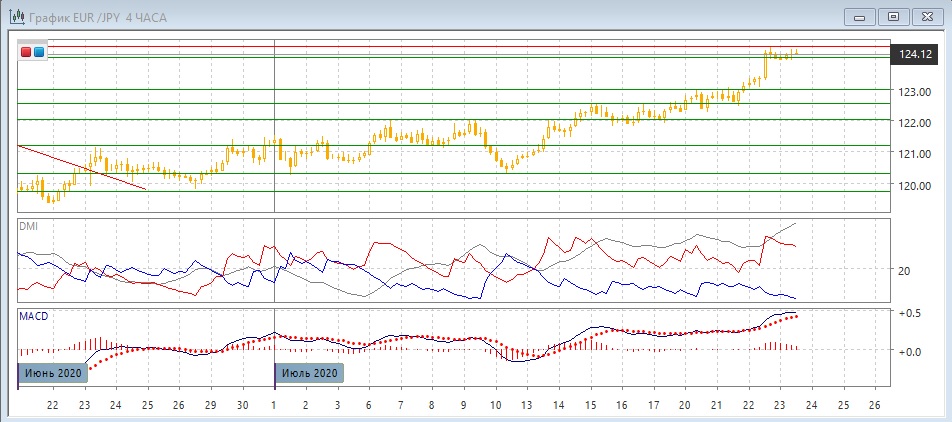952x422 pixels.
Task: Click the +0.5 MACD scale label
Action: pos(911,313)
